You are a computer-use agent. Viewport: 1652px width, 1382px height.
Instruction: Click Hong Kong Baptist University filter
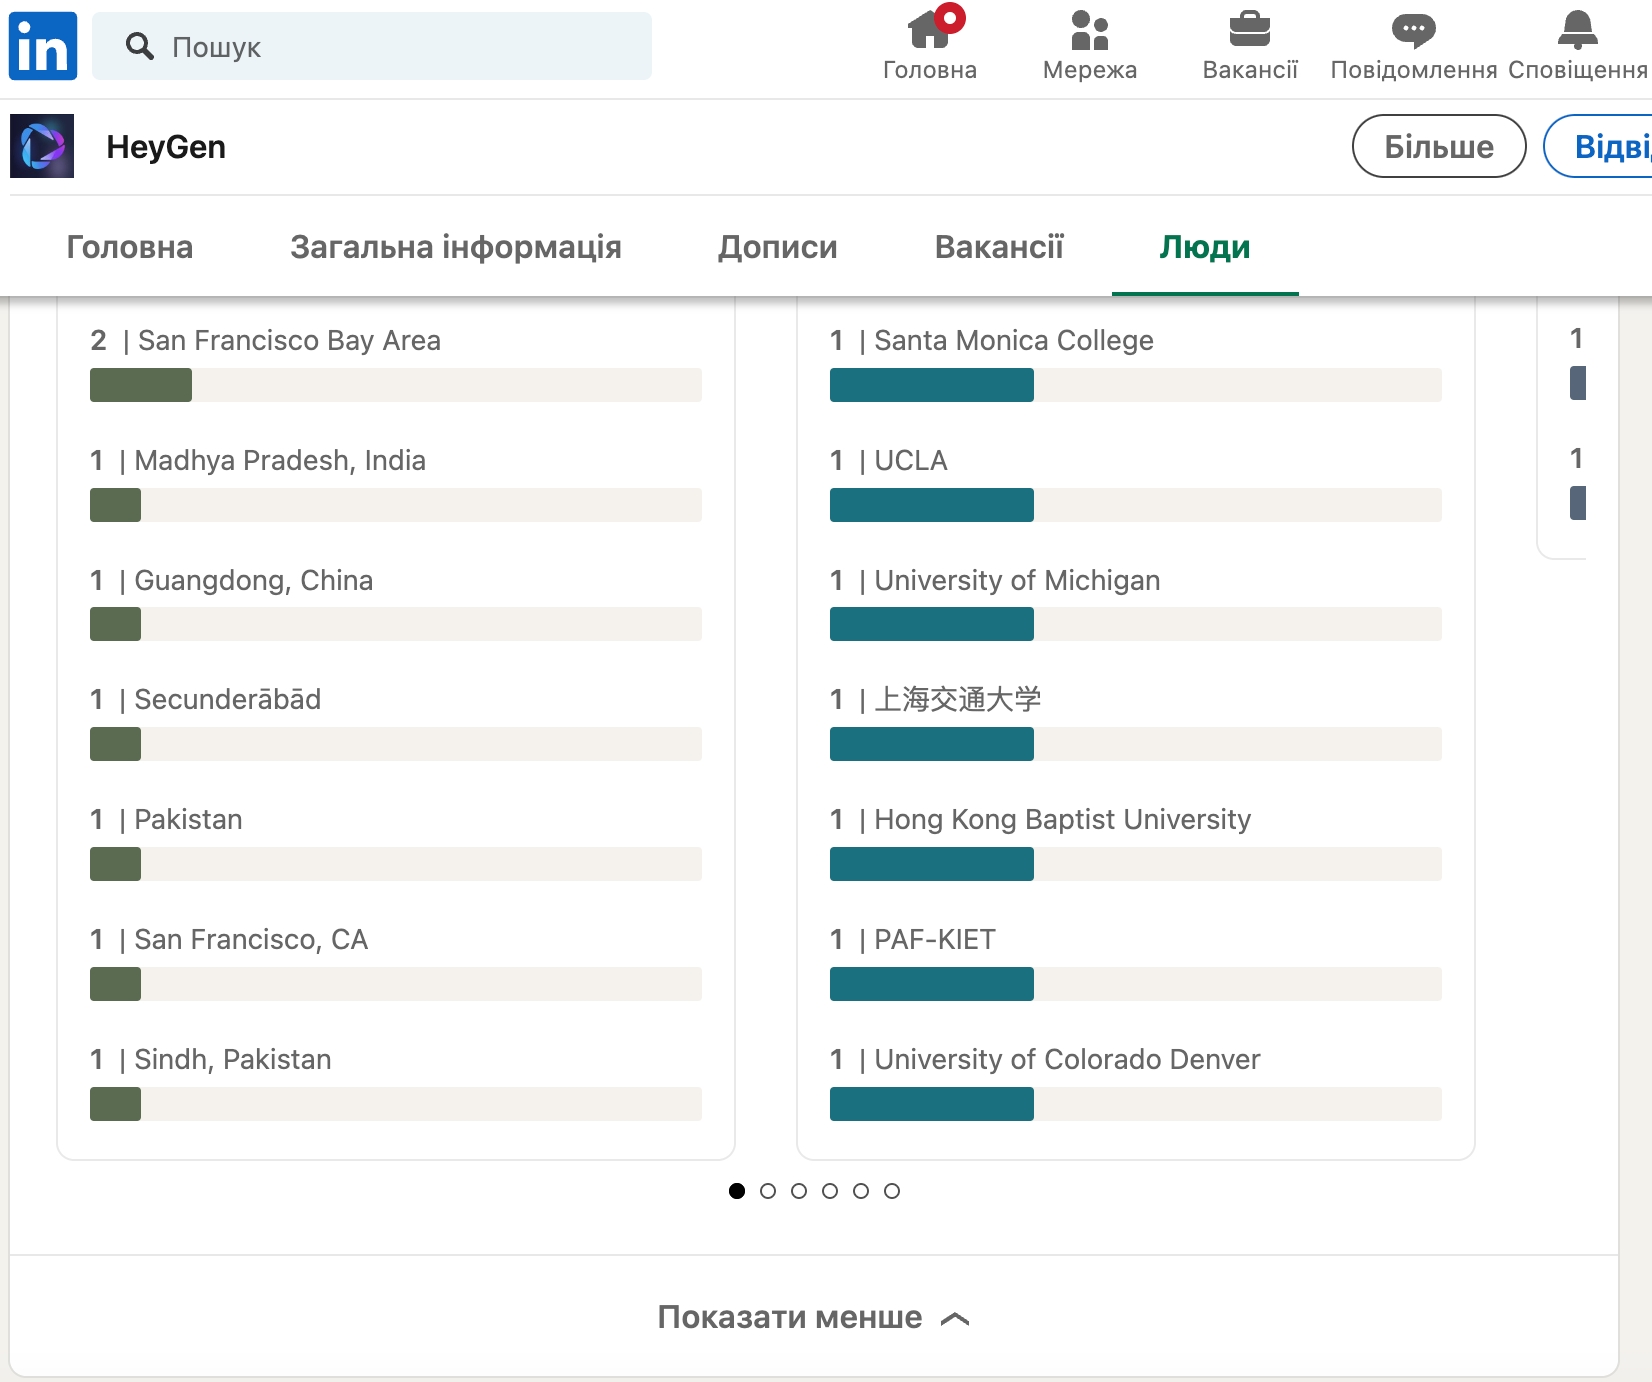(1136, 842)
